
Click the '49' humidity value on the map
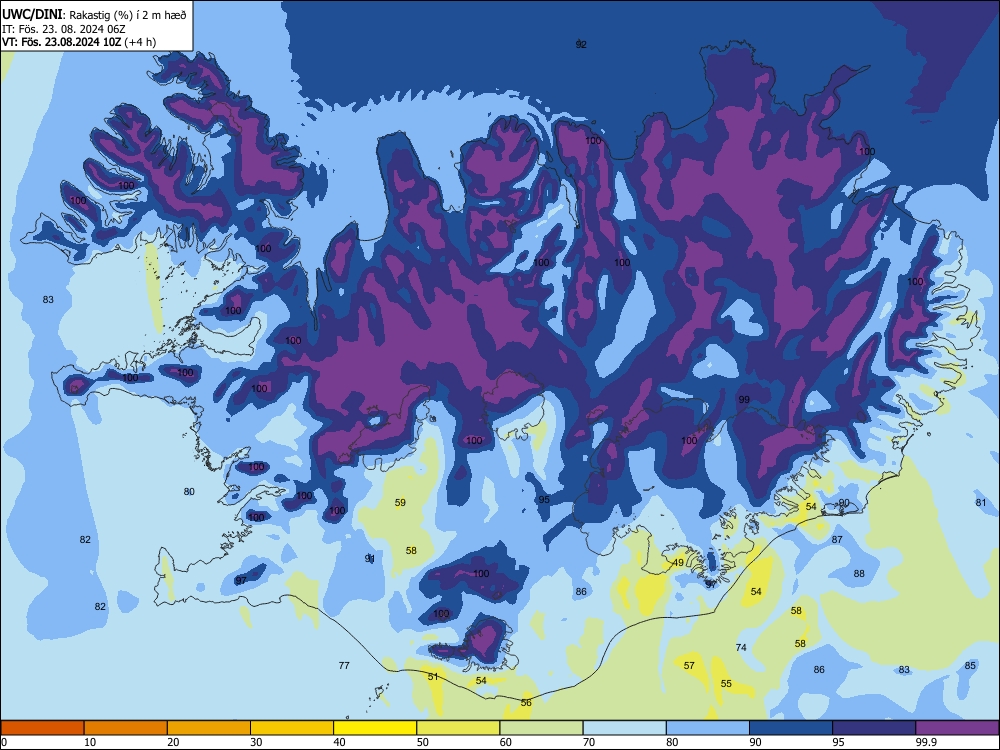[x=679, y=562]
